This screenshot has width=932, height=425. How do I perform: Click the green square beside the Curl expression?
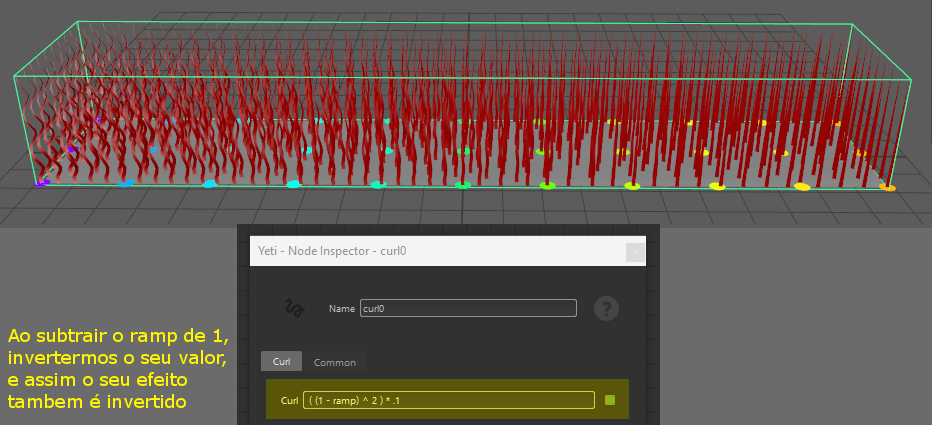[610, 400]
